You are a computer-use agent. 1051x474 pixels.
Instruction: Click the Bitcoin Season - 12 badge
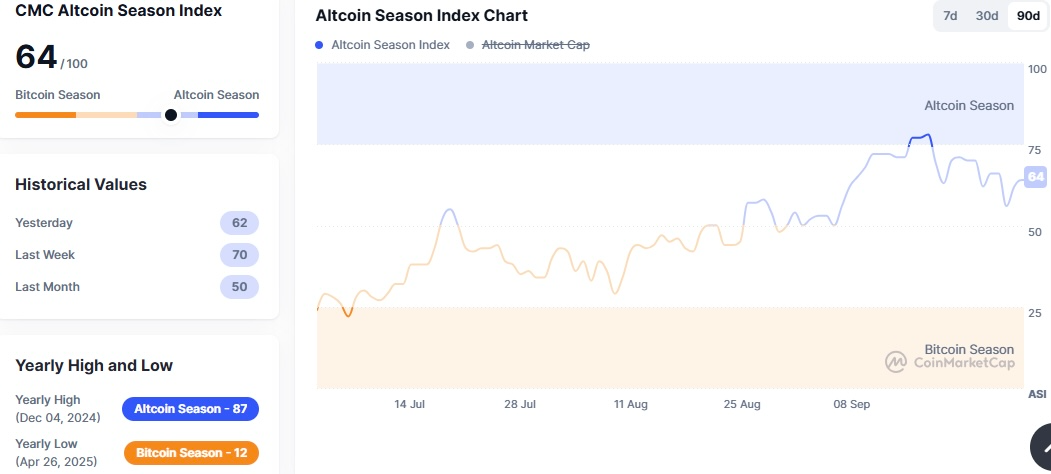coord(191,453)
